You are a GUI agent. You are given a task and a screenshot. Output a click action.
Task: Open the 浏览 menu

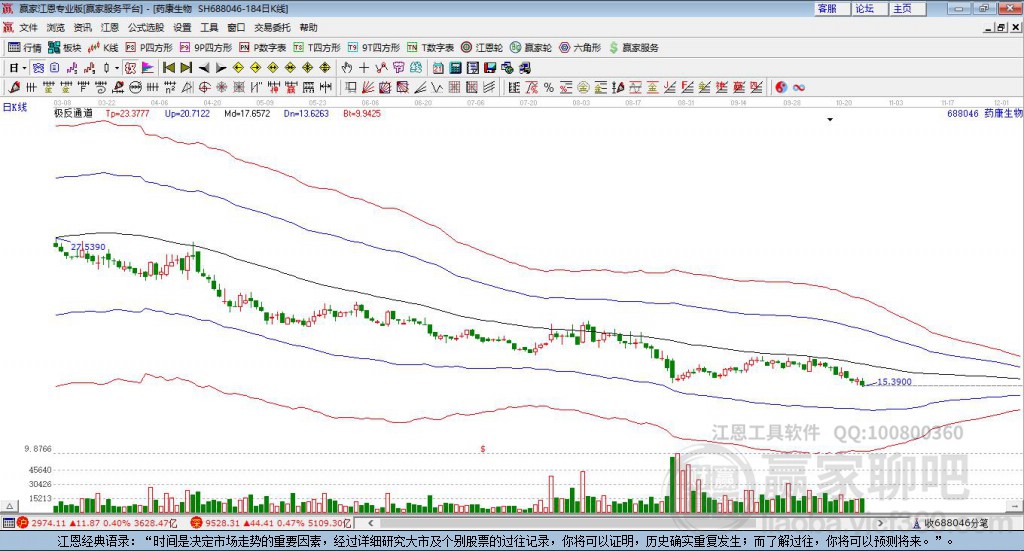pos(56,27)
